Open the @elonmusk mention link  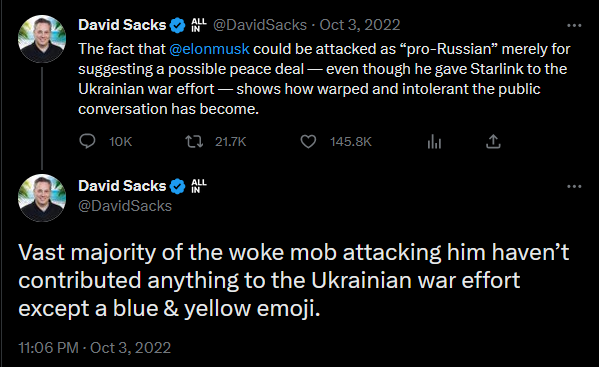(209, 49)
